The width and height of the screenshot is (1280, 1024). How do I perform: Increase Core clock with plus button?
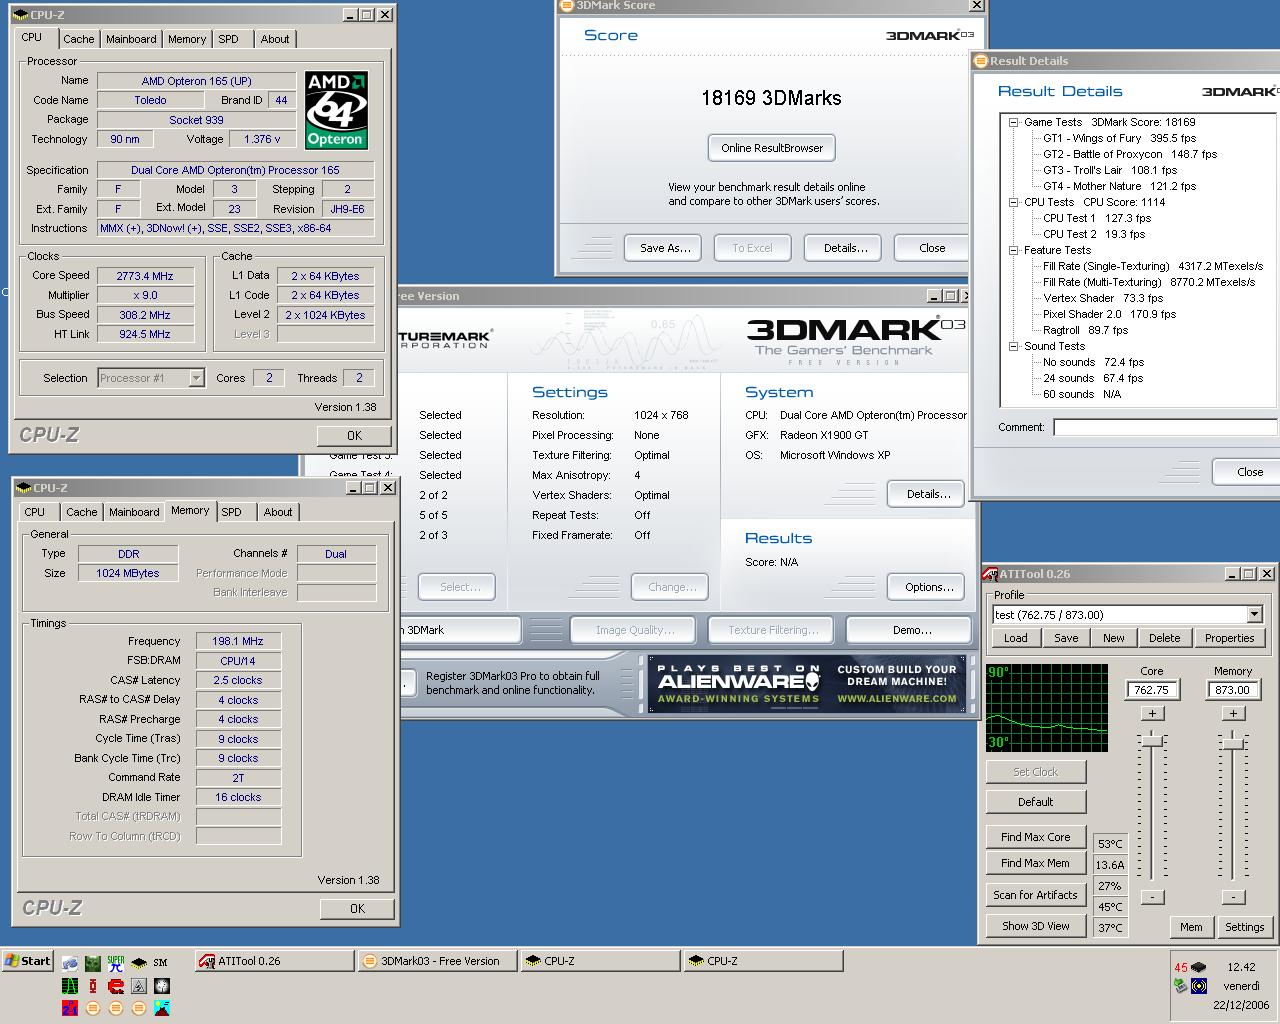point(1152,713)
